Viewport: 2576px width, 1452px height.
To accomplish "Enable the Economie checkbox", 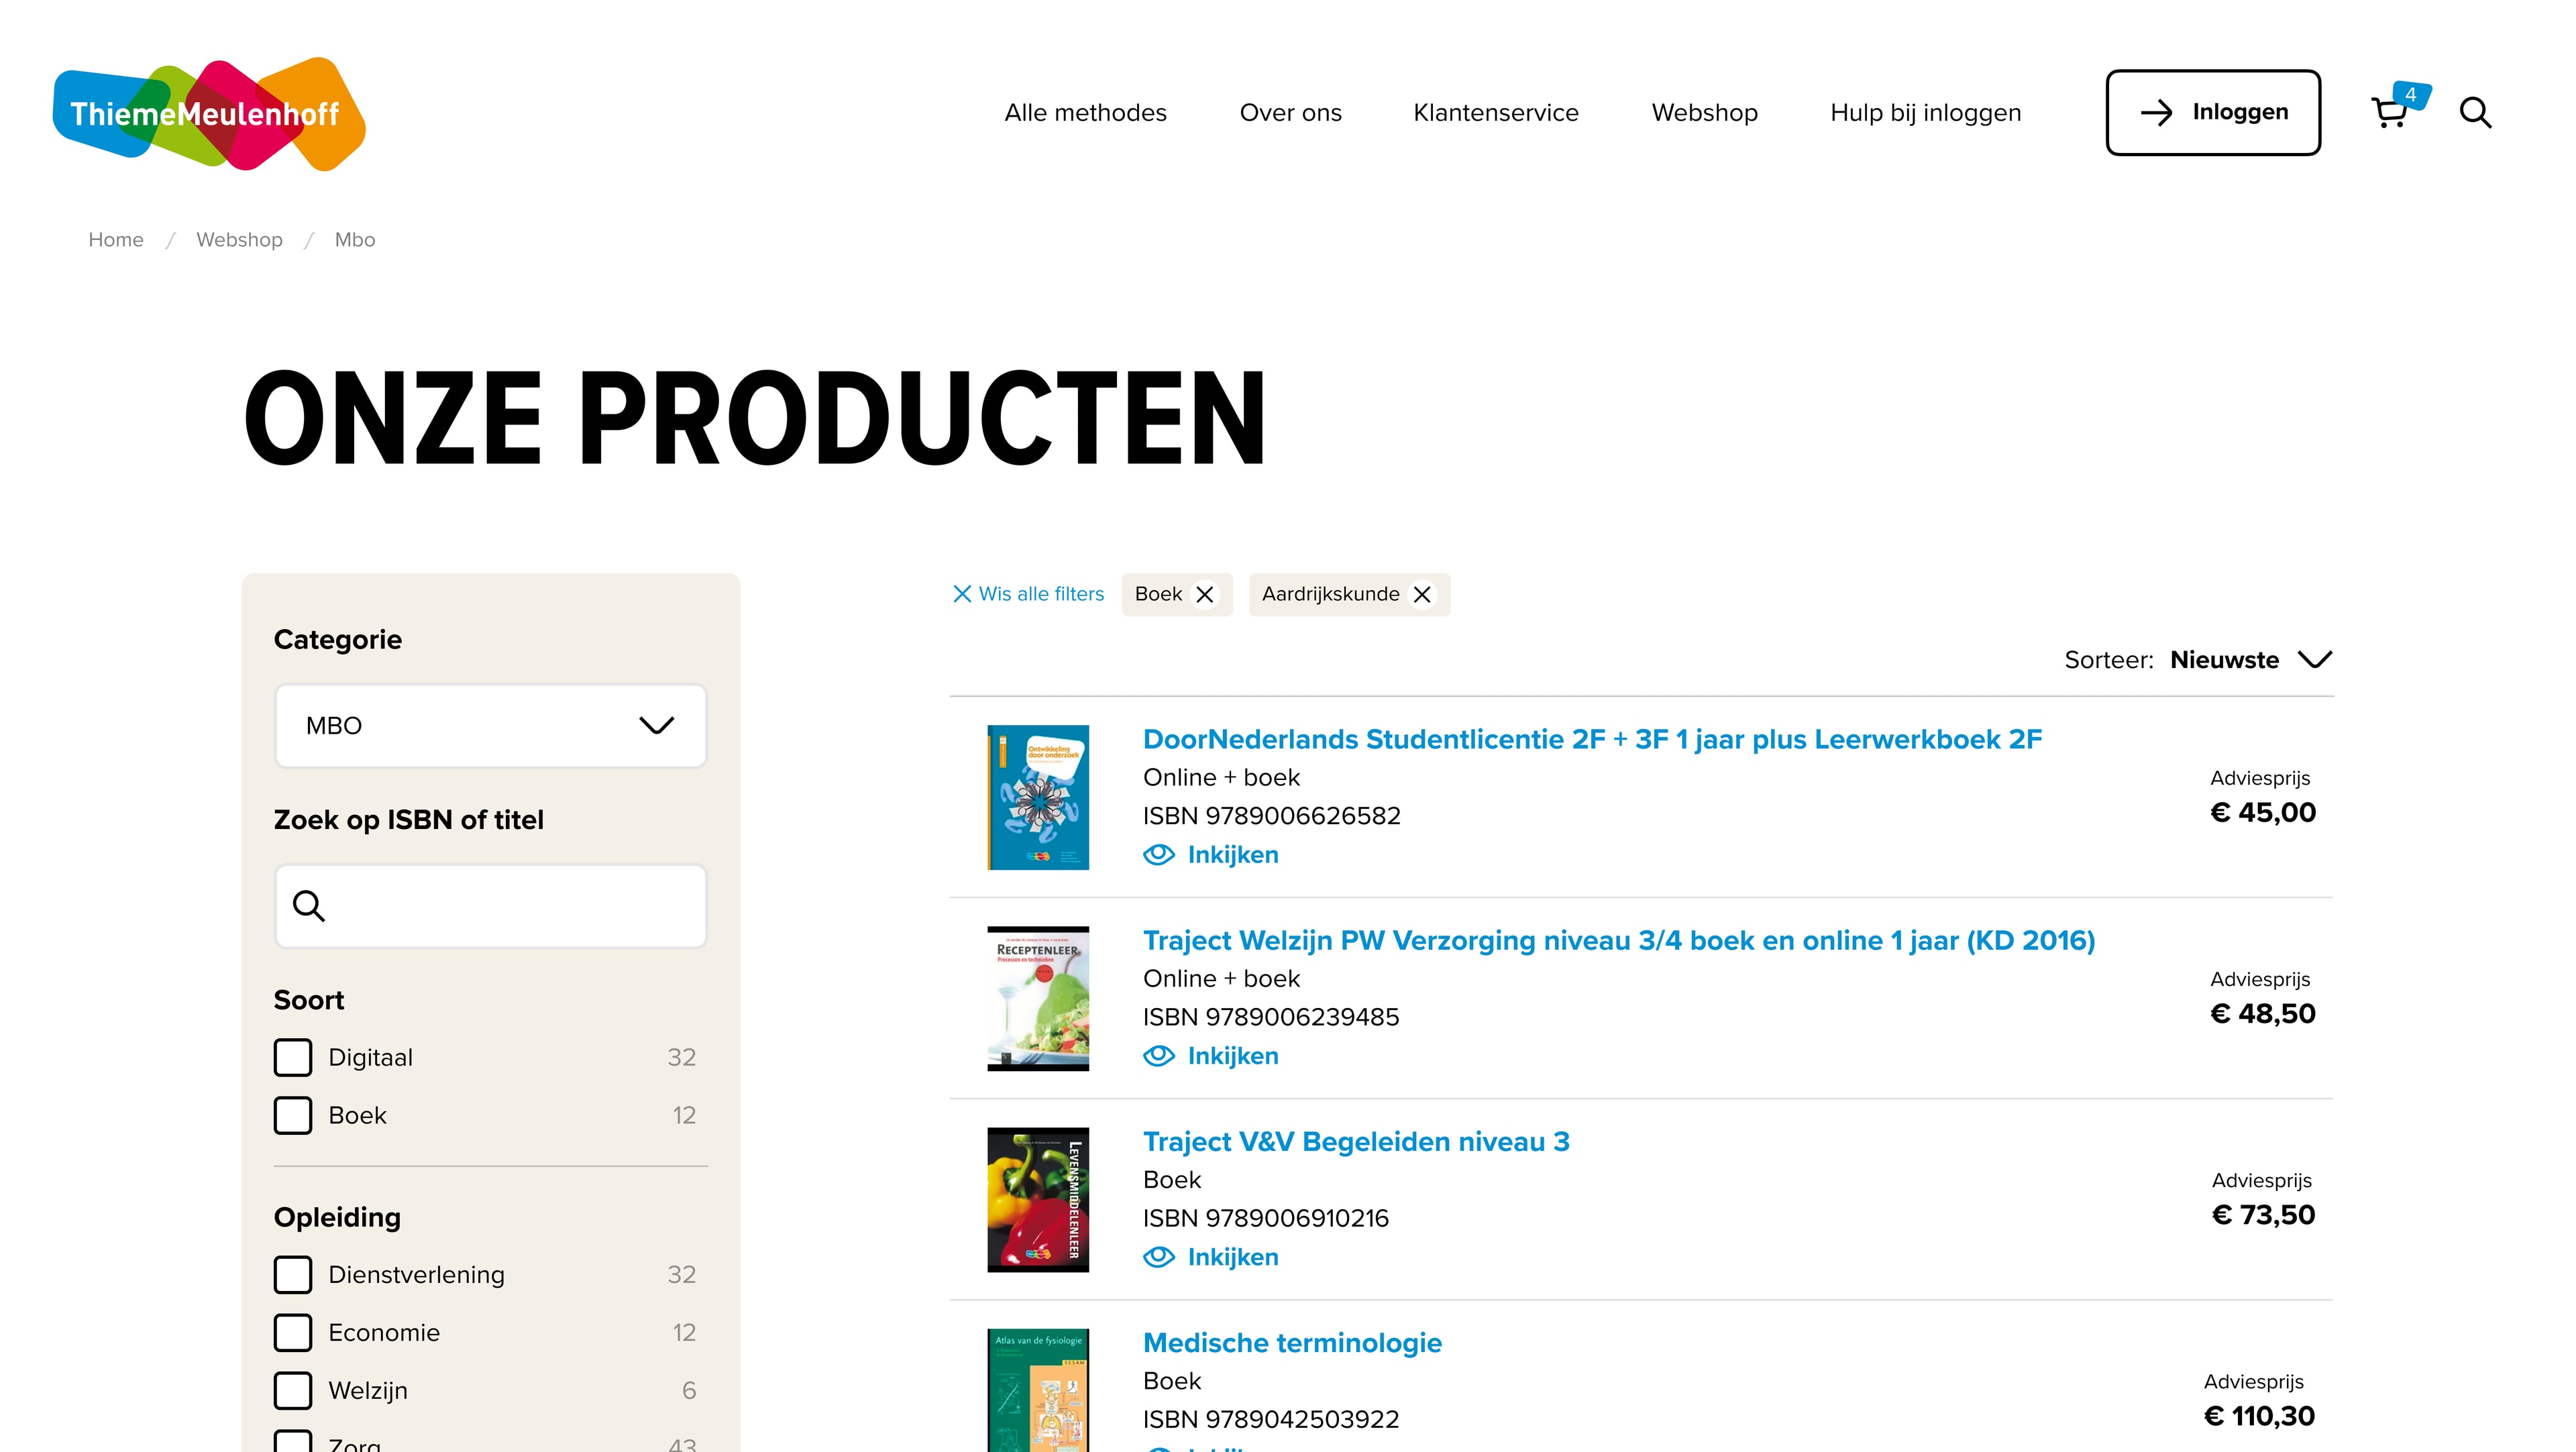I will coord(292,1332).
